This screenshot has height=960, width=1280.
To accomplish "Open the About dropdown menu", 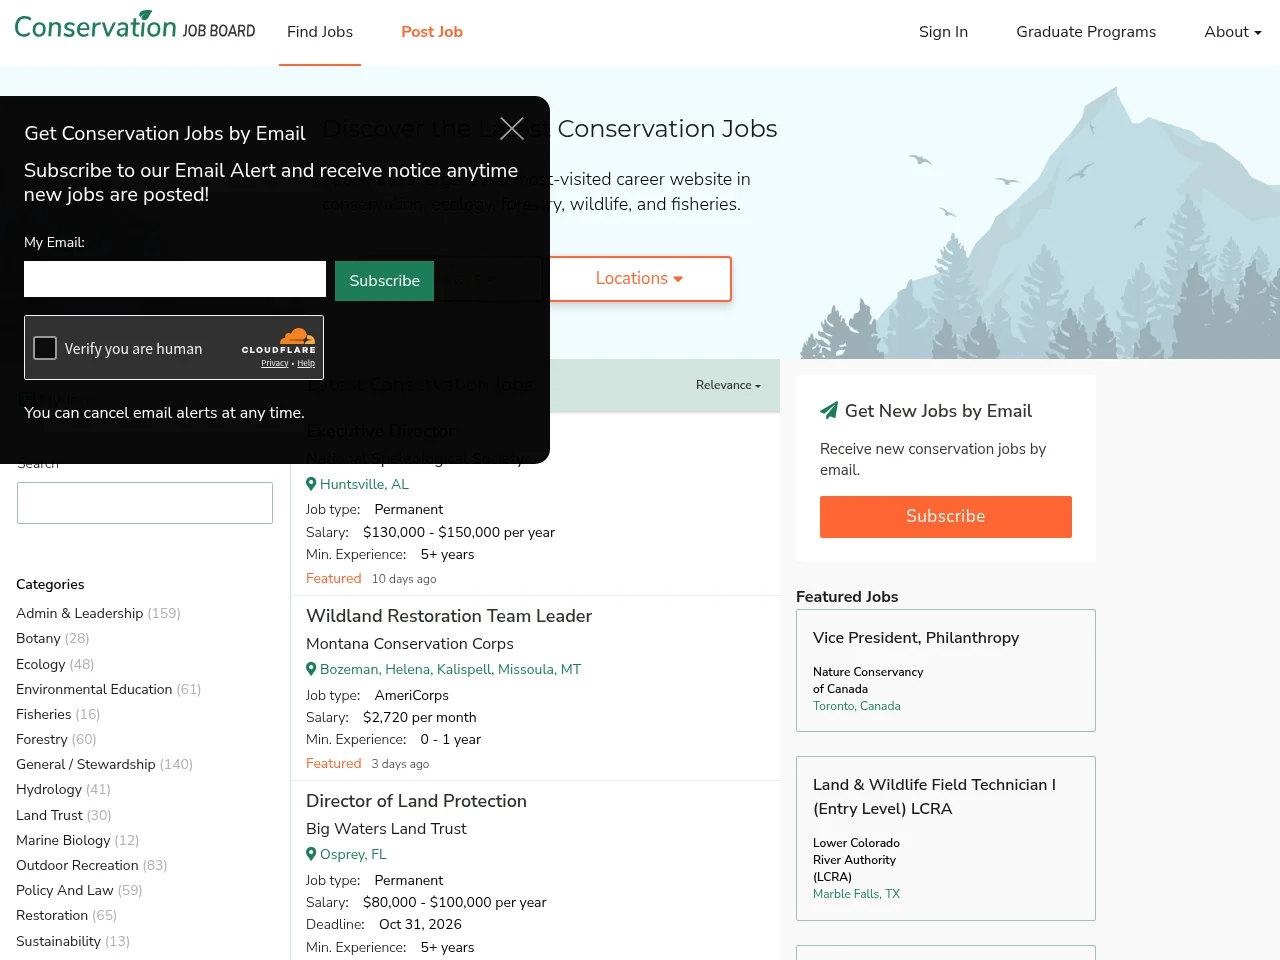I will point(1233,31).
